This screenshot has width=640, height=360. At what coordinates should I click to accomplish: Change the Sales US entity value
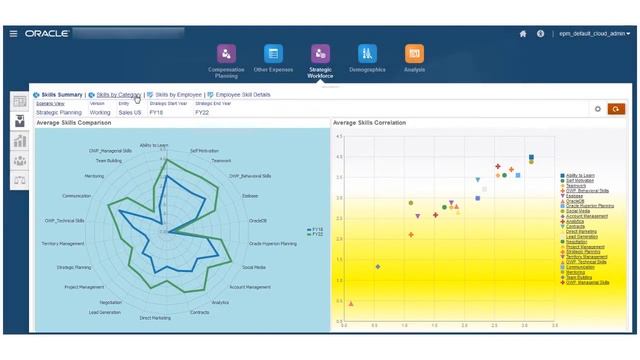point(130,112)
